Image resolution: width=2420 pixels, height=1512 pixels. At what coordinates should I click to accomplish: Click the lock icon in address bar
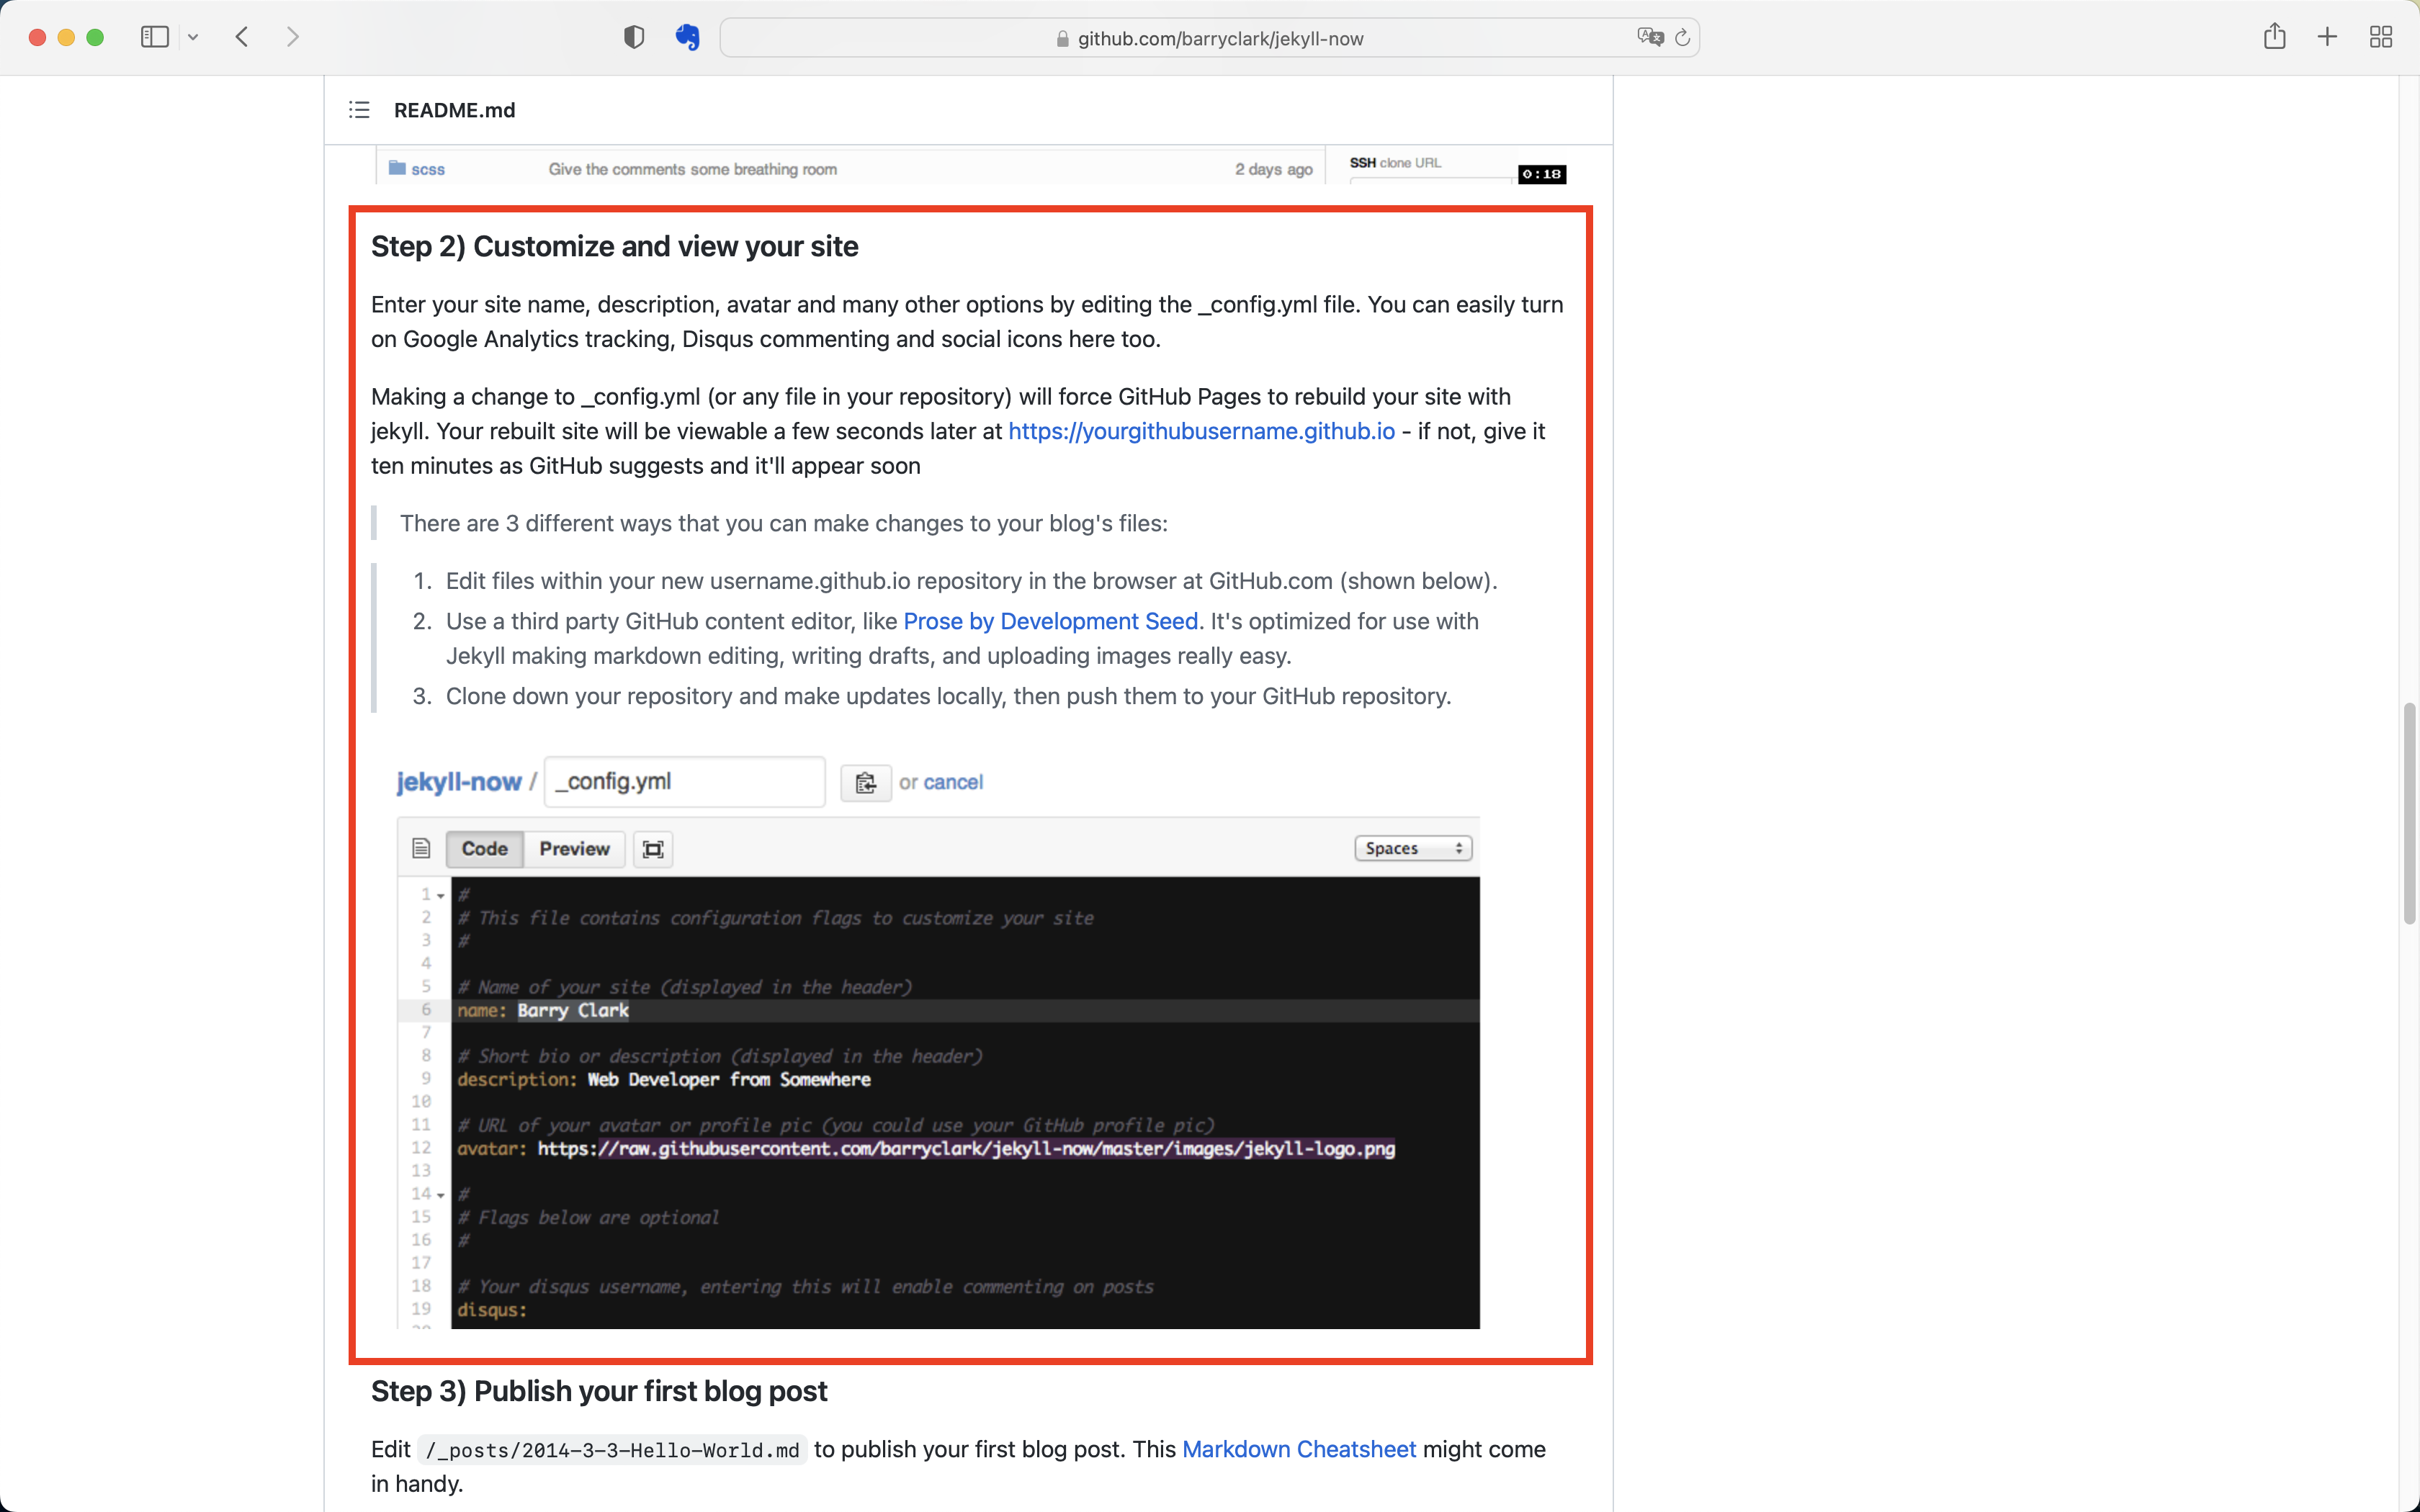(x=1062, y=39)
